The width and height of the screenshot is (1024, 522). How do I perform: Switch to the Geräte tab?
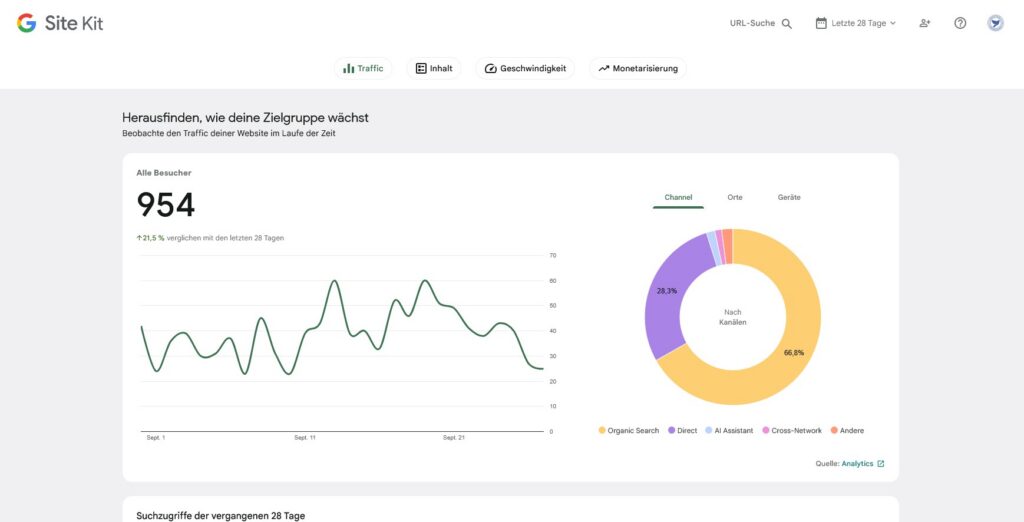click(x=789, y=197)
